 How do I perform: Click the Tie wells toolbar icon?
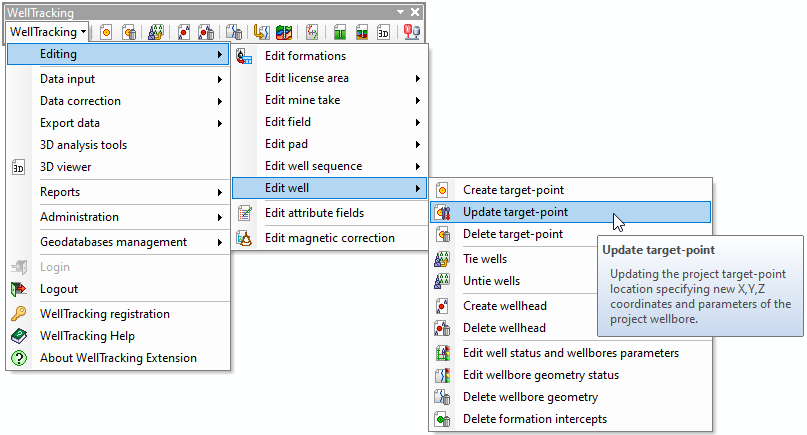coord(155,32)
